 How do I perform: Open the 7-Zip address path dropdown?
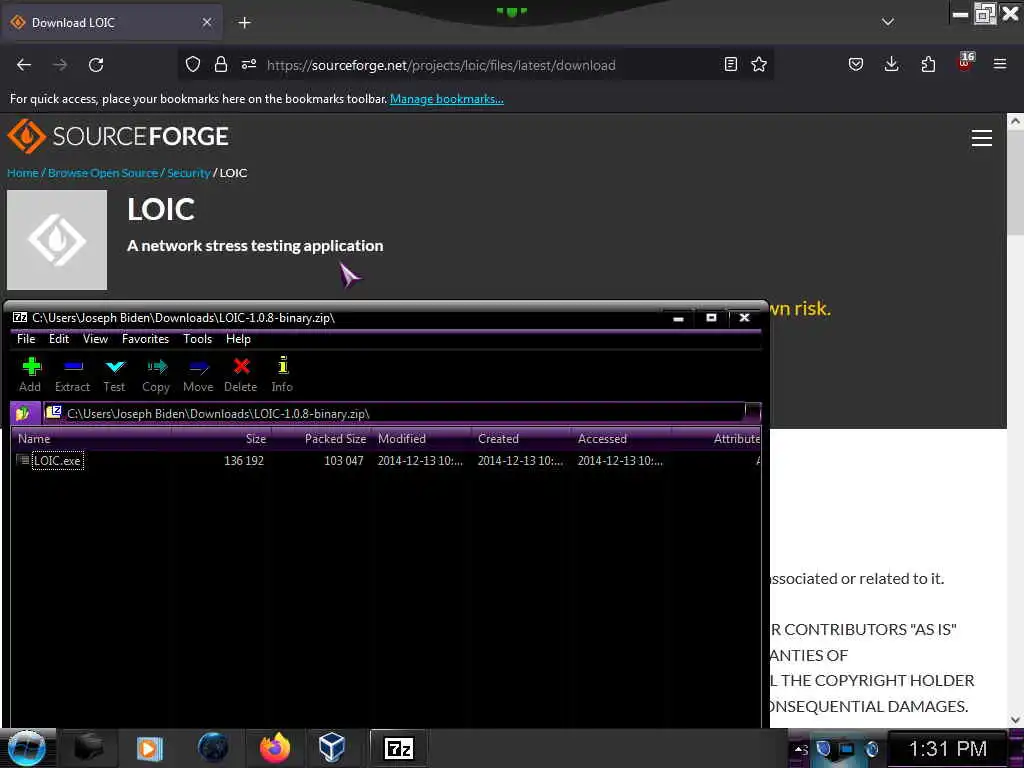(752, 413)
